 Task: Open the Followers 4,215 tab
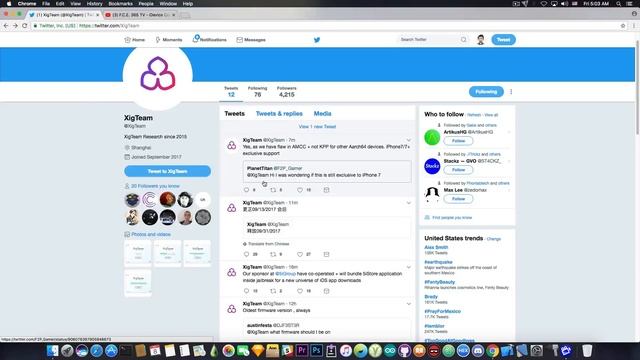coord(287,92)
